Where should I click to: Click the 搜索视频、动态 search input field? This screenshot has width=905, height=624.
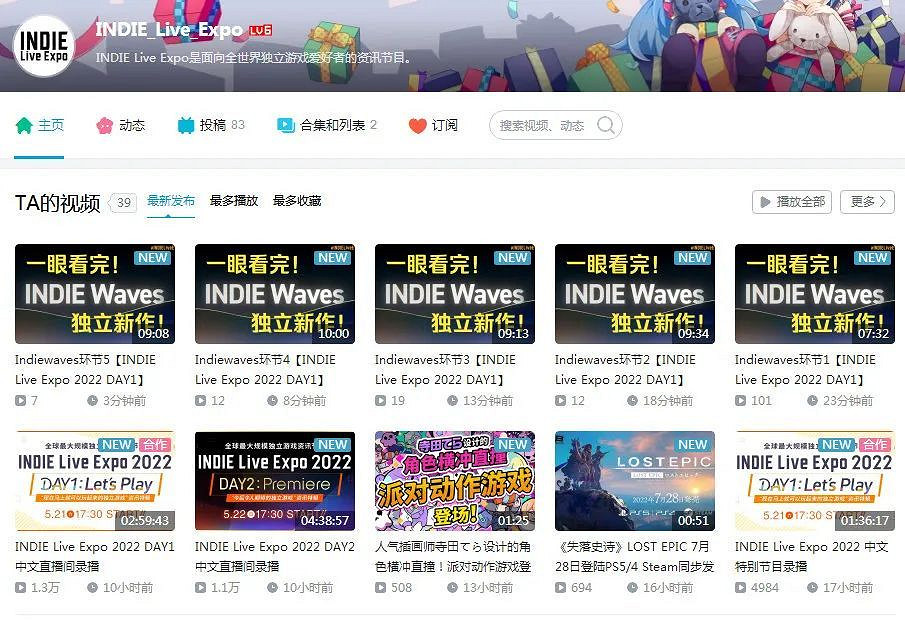(545, 126)
